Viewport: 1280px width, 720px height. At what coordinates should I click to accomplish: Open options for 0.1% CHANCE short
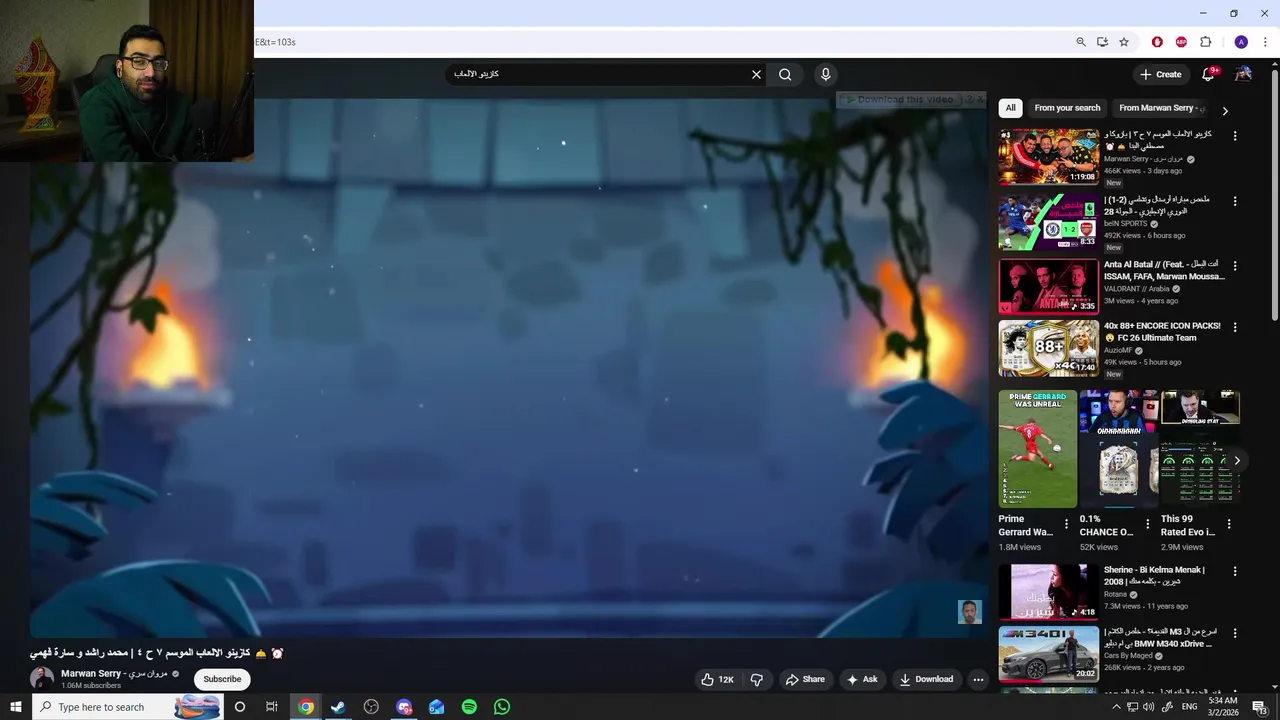pos(1147,523)
